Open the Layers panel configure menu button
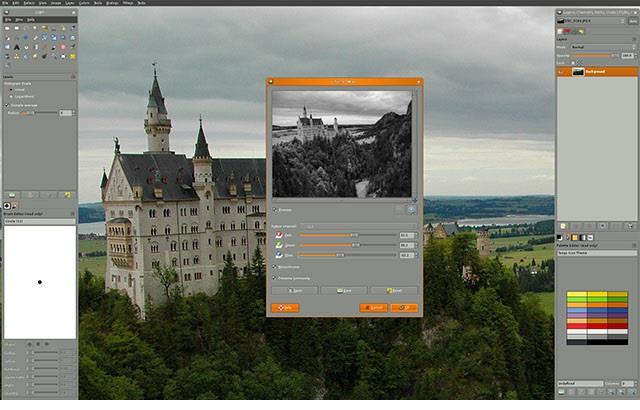Screen dimensions: 640x410 tap(634, 39)
